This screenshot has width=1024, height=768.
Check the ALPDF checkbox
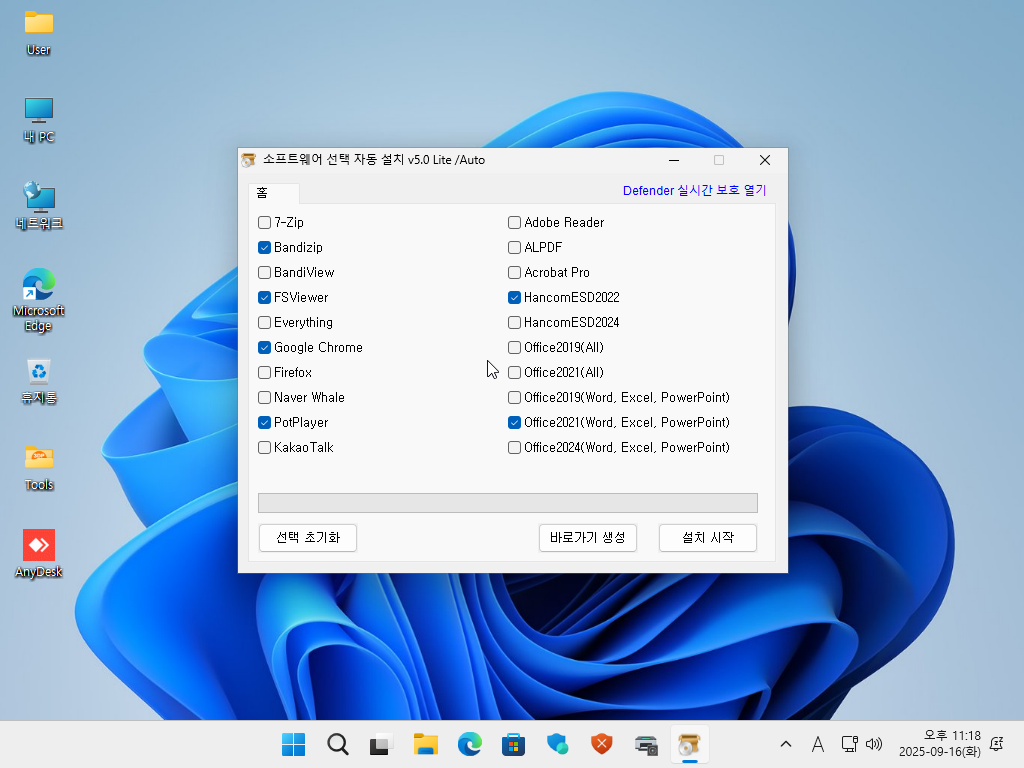tap(515, 248)
